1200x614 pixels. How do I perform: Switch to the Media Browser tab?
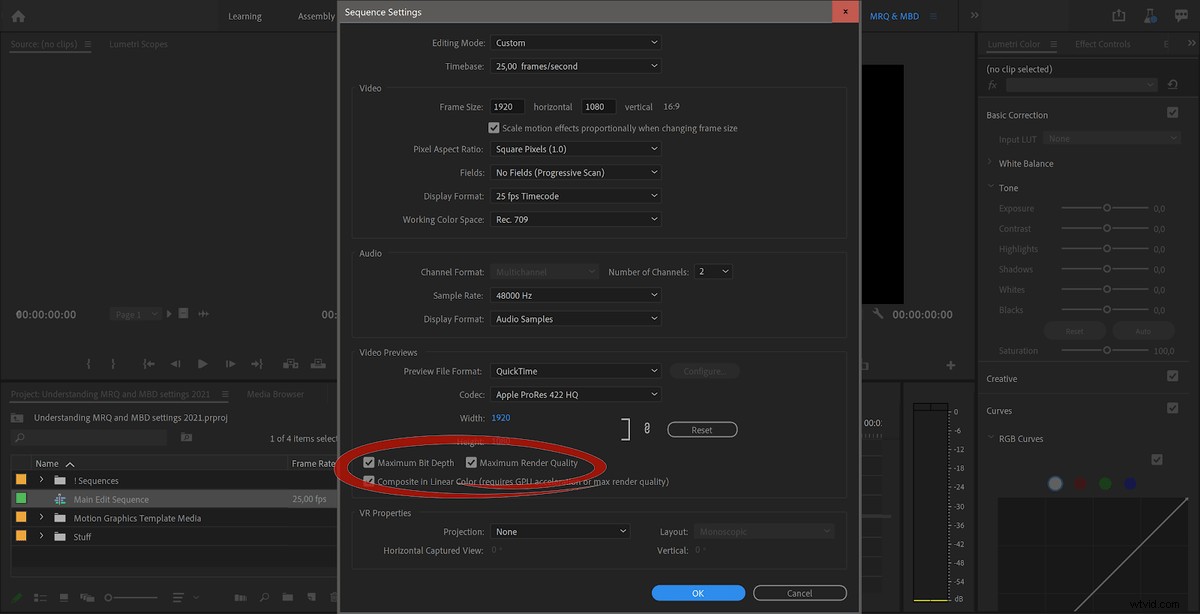(x=275, y=394)
